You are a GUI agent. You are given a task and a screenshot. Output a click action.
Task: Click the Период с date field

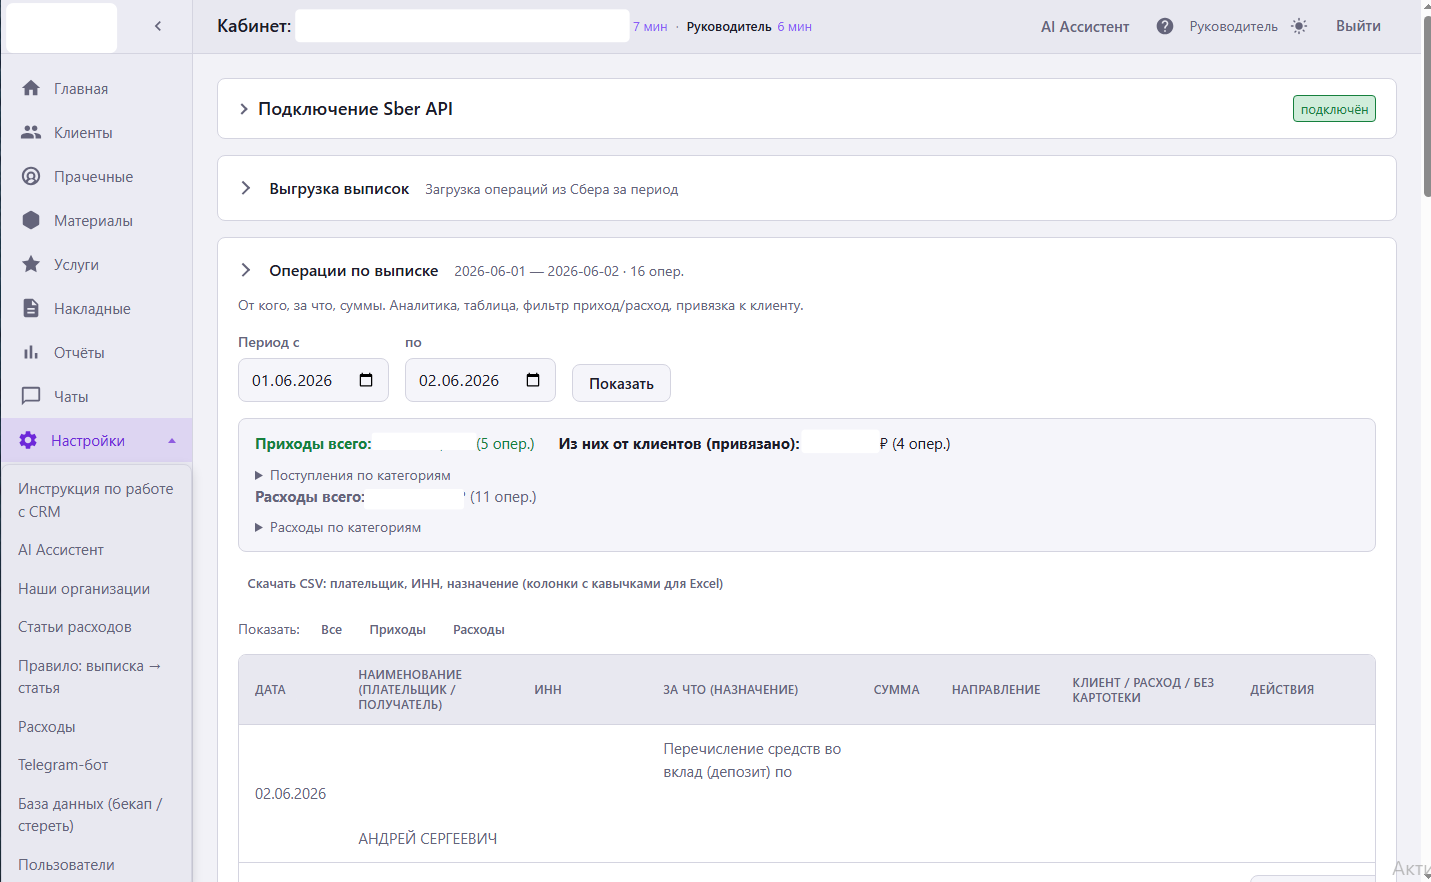coord(313,380)
